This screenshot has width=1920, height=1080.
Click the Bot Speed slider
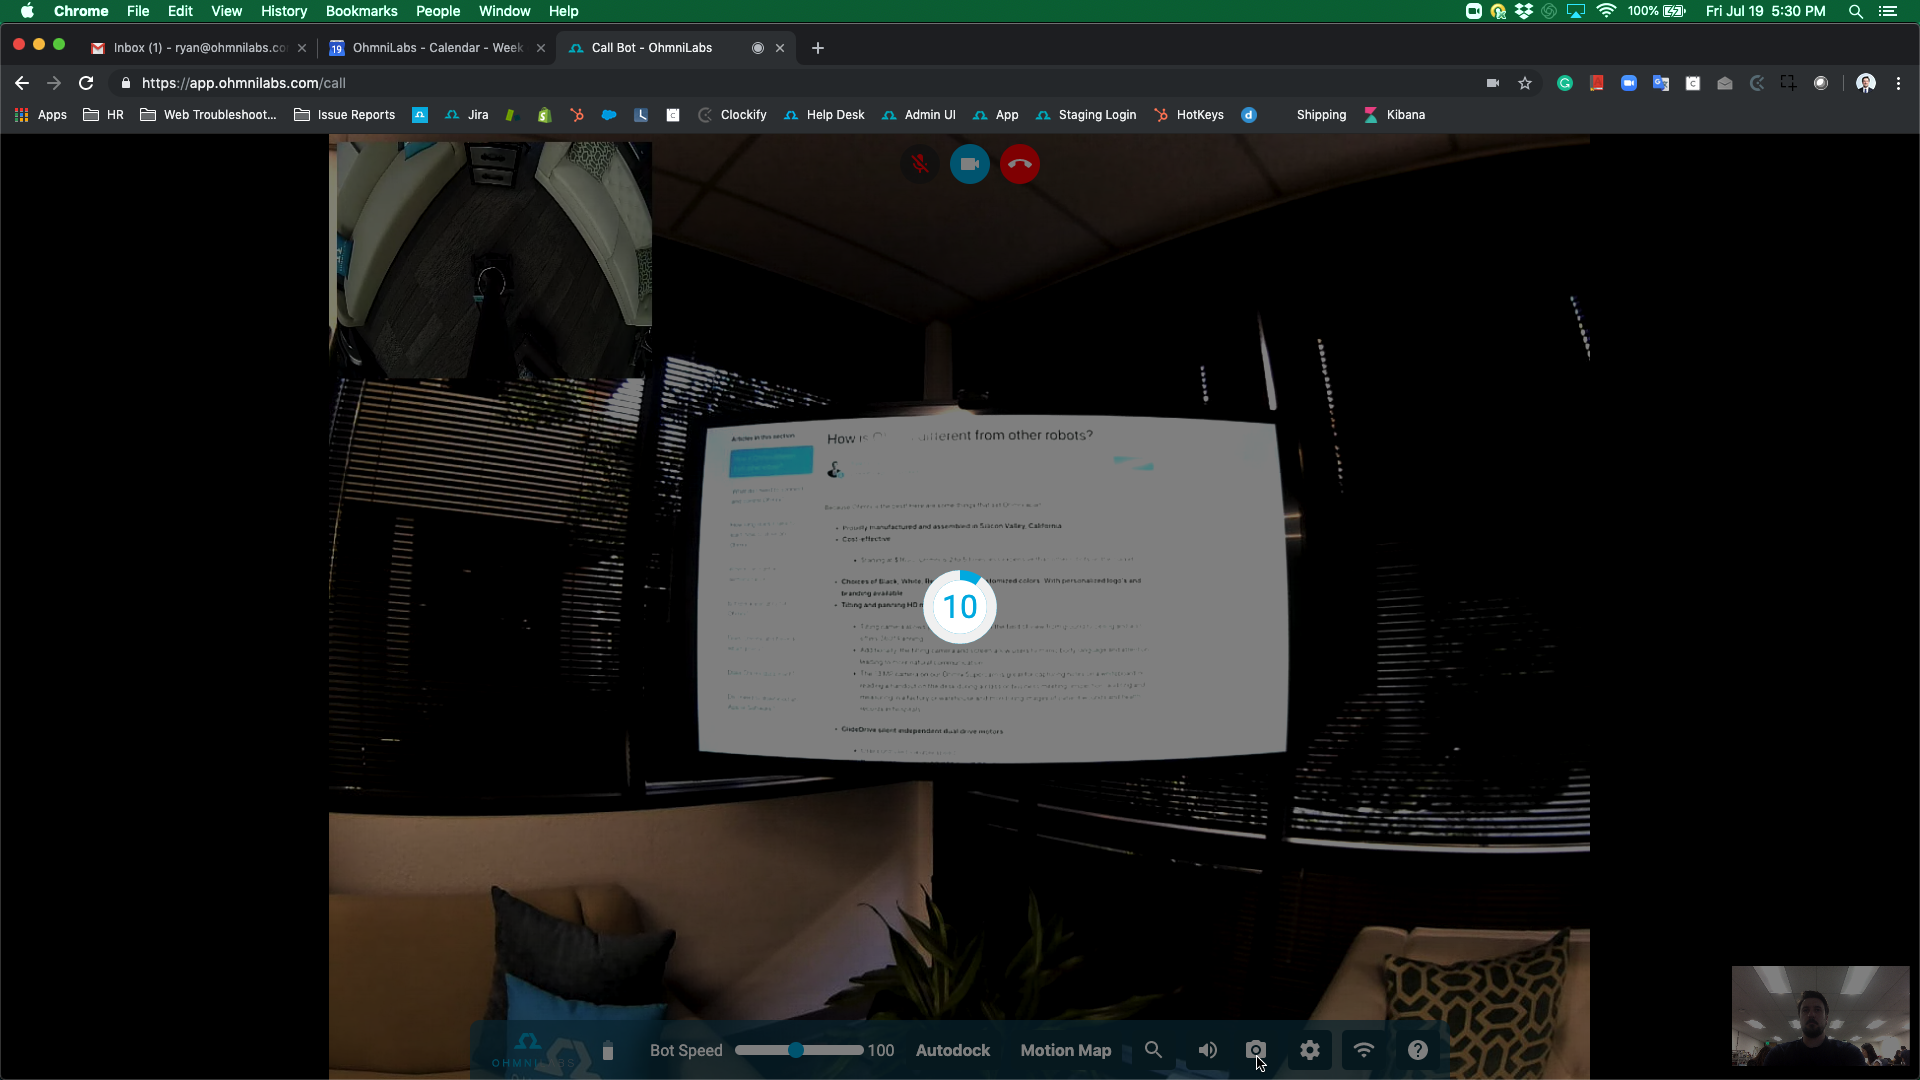pyautogui.click(x=796, y=1050)
